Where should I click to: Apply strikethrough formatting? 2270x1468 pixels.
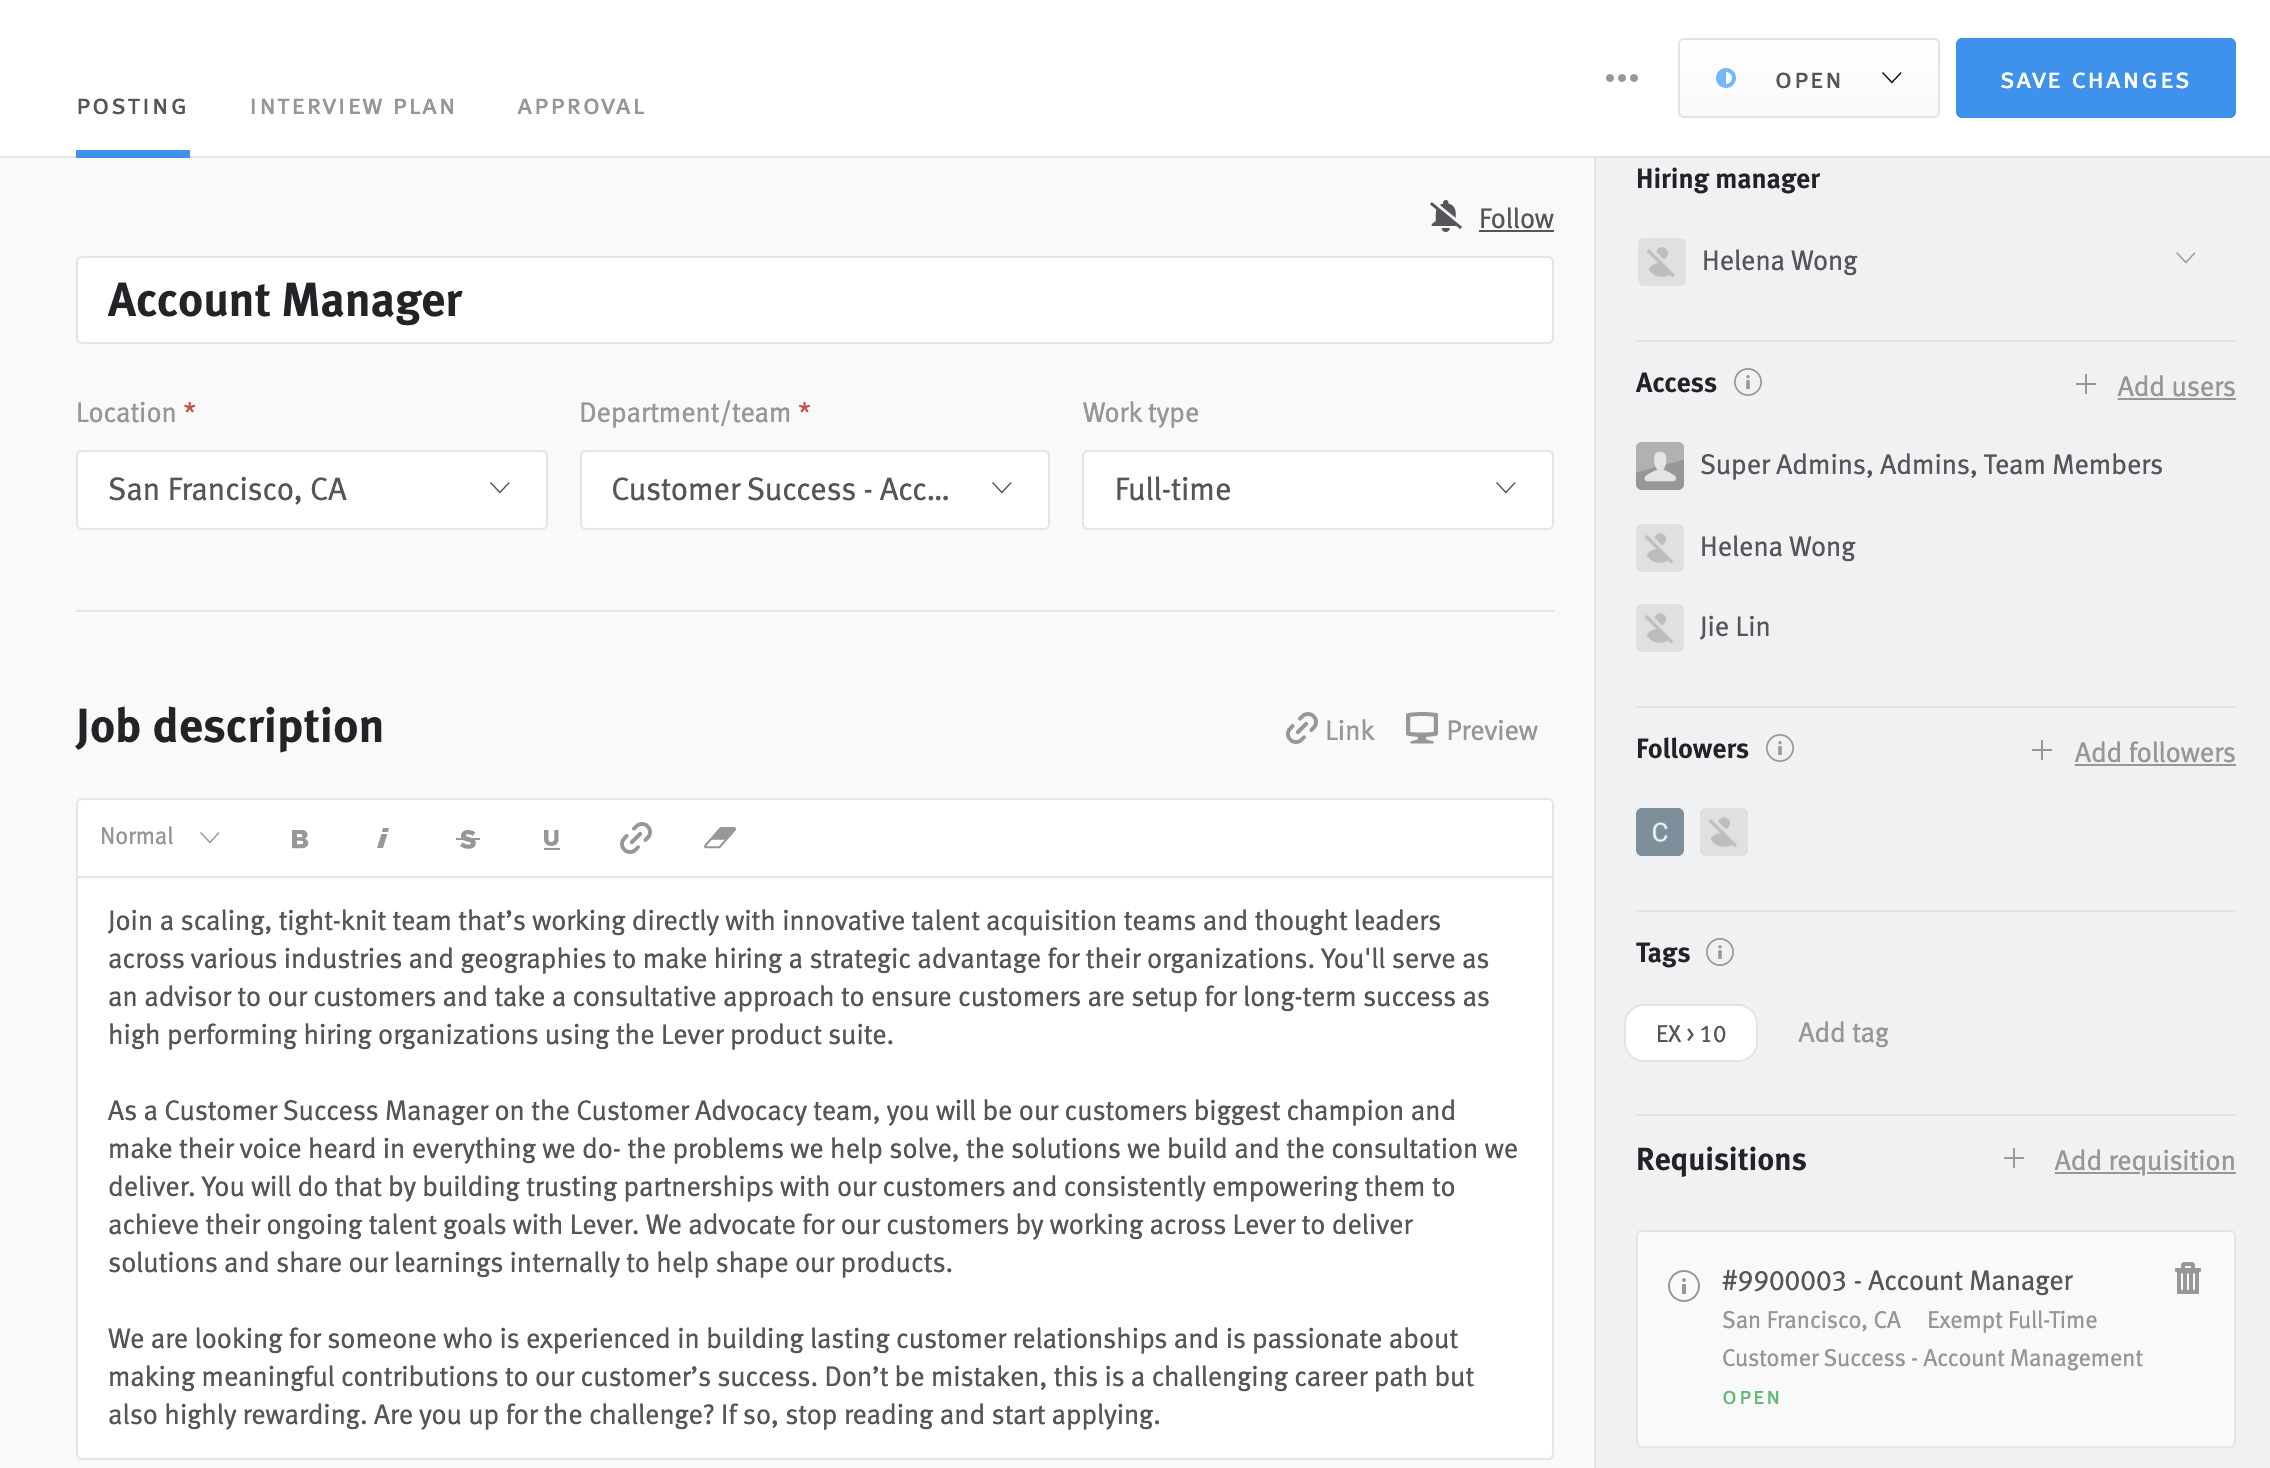pyautogui.click(x=468, y=839)
